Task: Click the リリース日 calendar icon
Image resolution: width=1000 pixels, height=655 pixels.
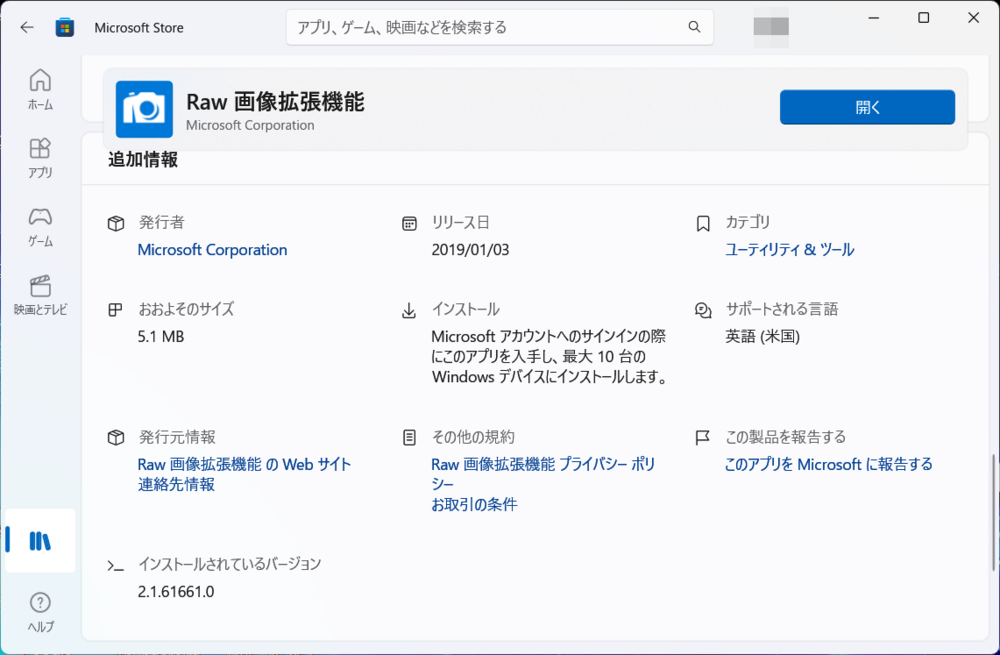Action: [x=409, y=223]
